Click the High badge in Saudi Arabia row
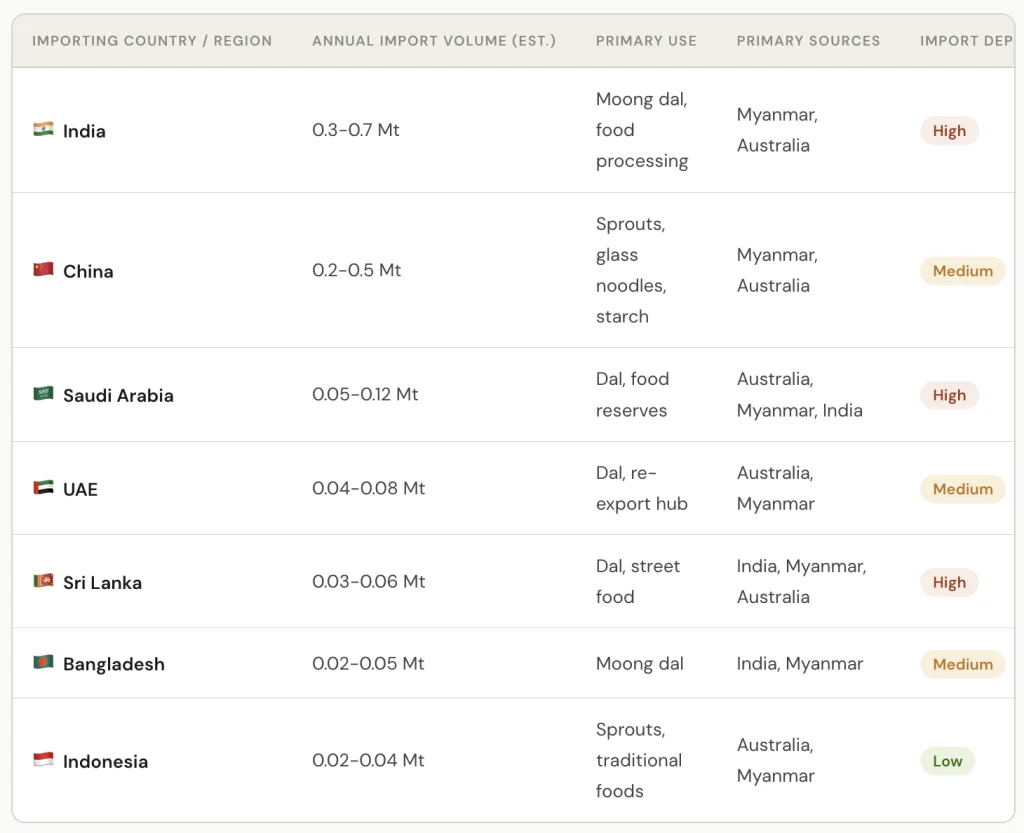Viewport: 1024px width, 833px height. click(x=949, y=395)
